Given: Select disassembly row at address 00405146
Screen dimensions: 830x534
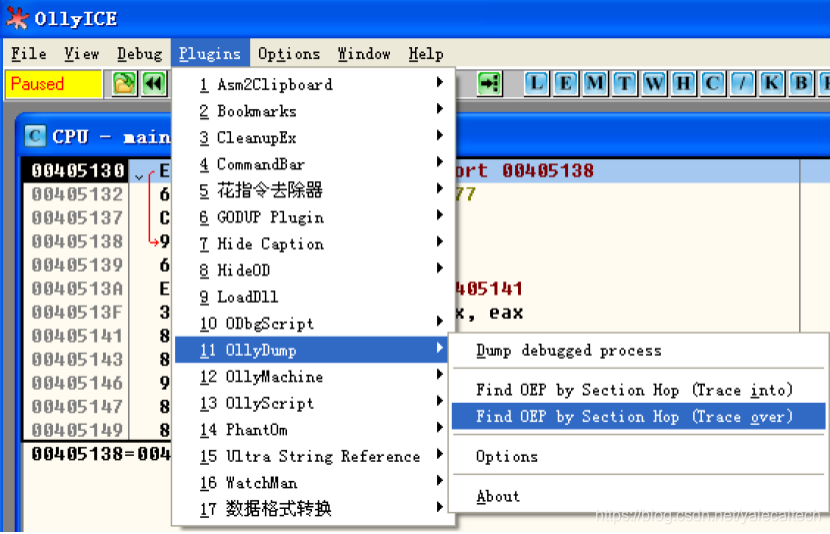Looking at the screenshot, I should [x=78, y=383].
